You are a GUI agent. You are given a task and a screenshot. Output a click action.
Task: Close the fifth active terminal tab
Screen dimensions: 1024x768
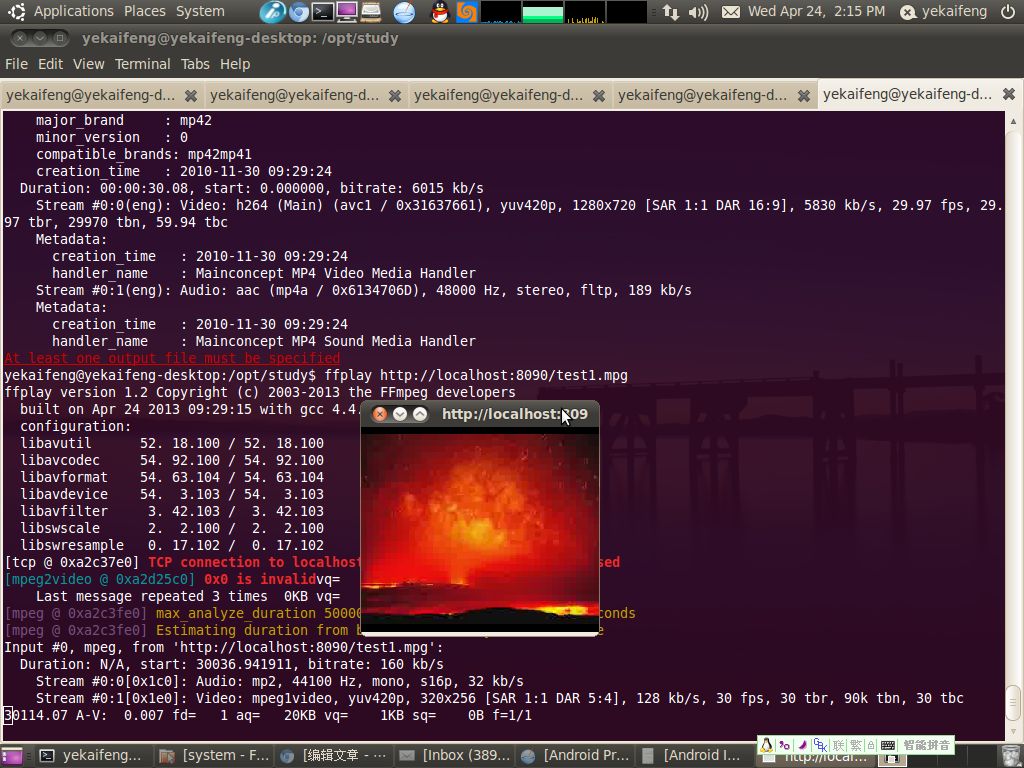[x=1008, y=95]
